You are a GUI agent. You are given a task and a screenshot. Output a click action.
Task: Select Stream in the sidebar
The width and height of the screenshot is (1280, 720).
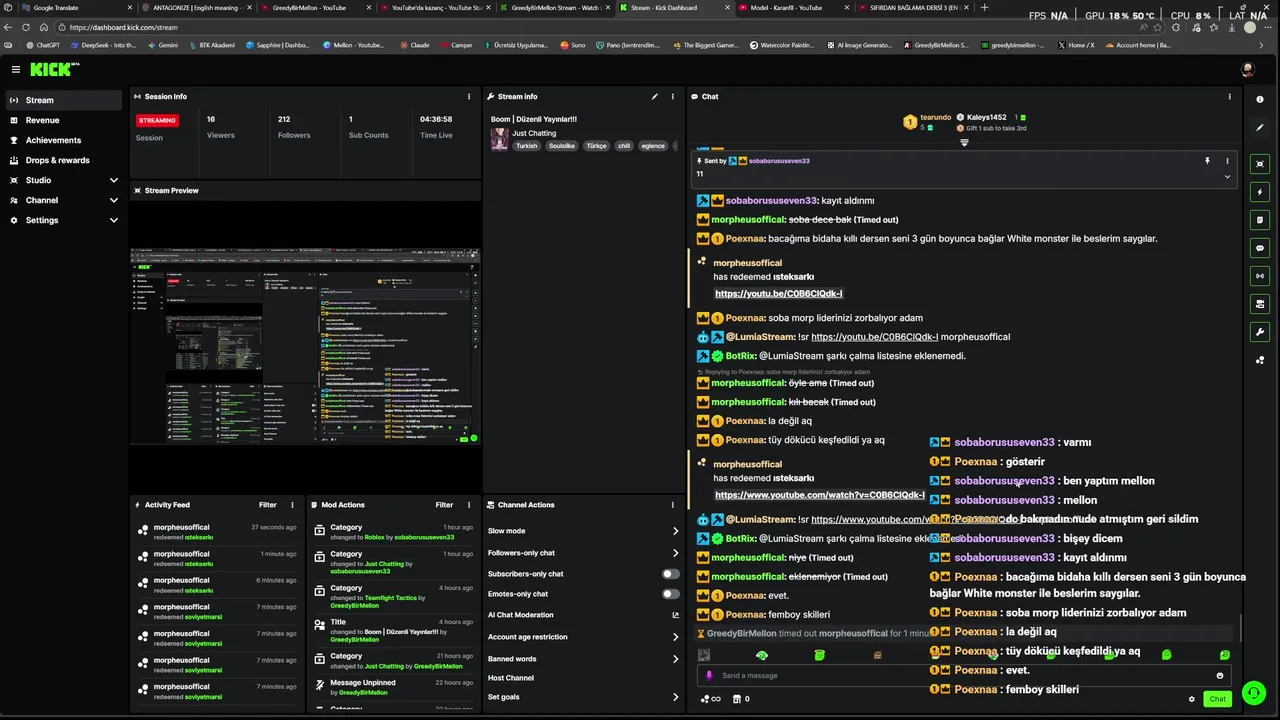point(63,100)
